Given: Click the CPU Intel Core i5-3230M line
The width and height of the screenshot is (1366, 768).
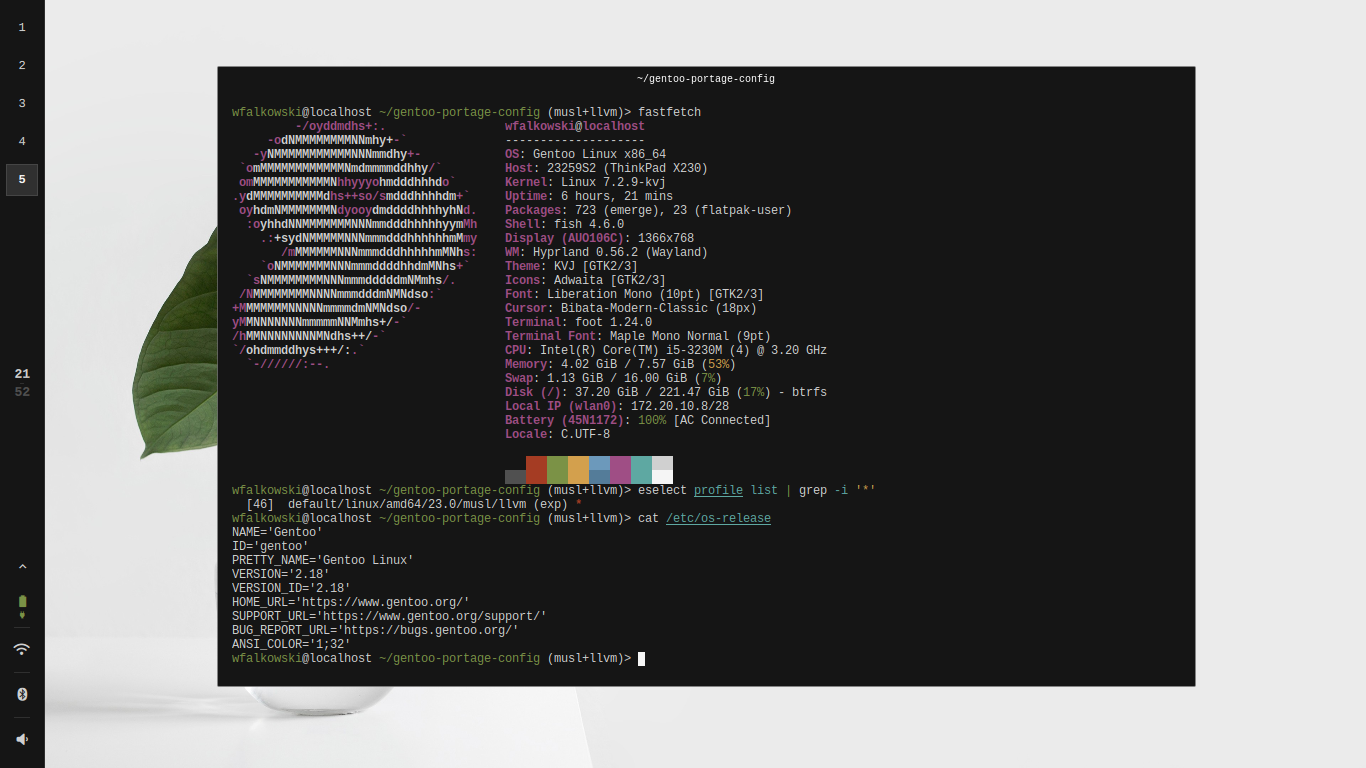Looking at the screenshot, I should tap(666, 350).
